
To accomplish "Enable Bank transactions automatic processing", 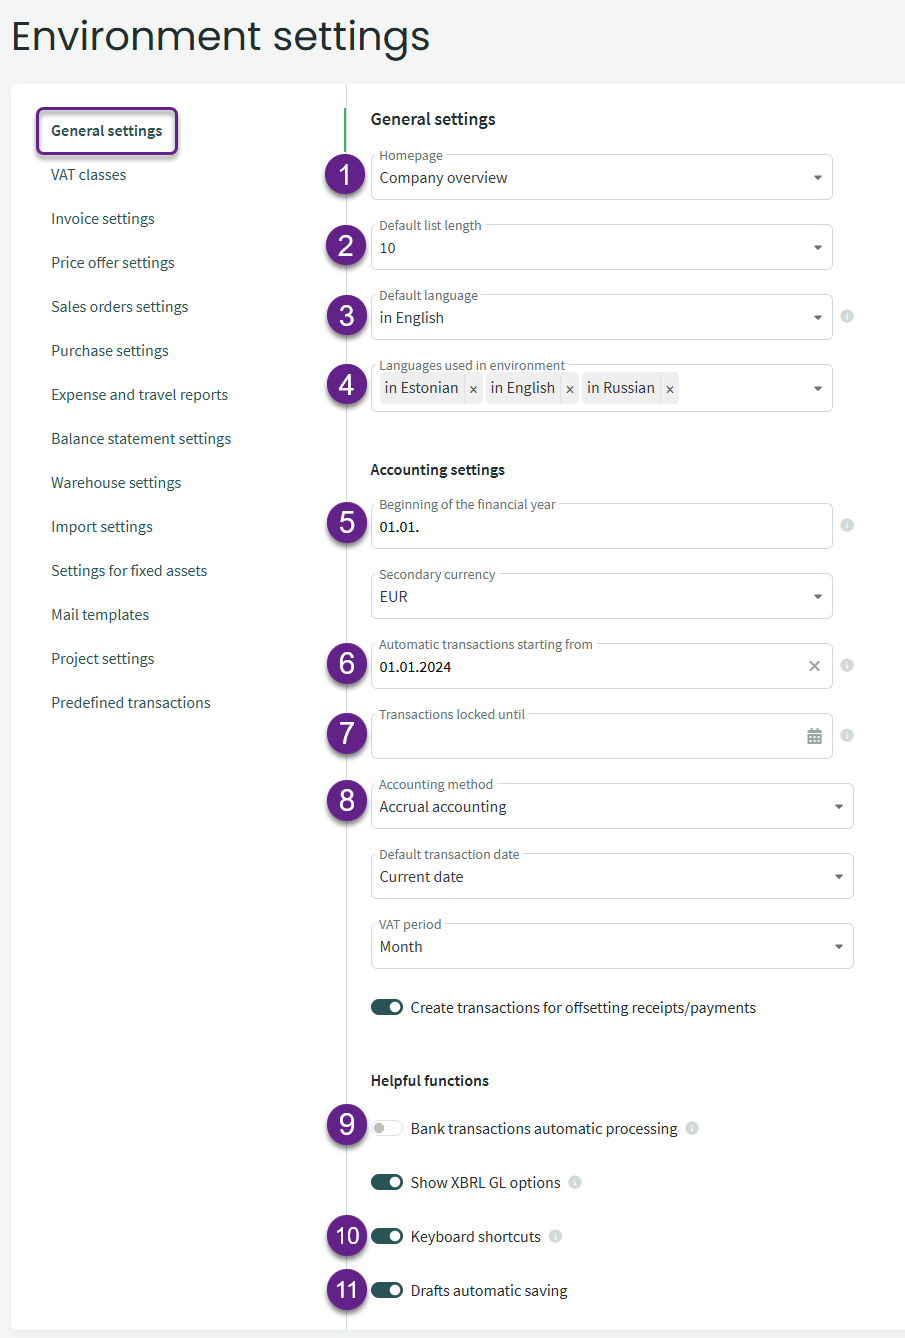I will coord(387,1128).
